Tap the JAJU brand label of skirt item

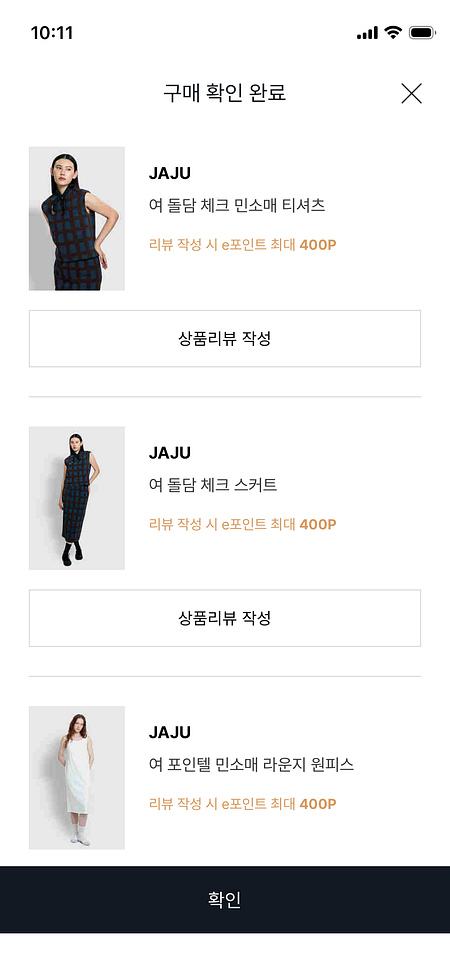(x=170, y=453)
